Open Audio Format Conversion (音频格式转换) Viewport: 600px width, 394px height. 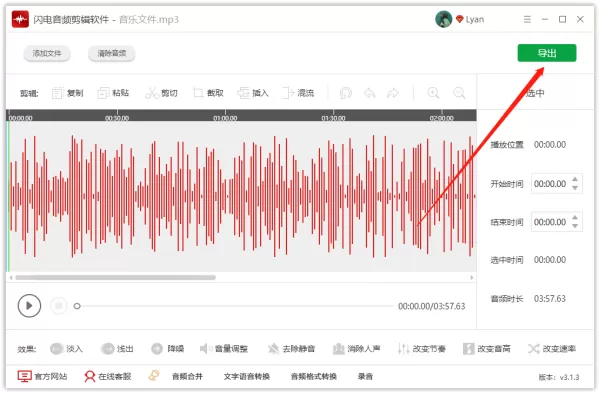click(x=313, y=376)
